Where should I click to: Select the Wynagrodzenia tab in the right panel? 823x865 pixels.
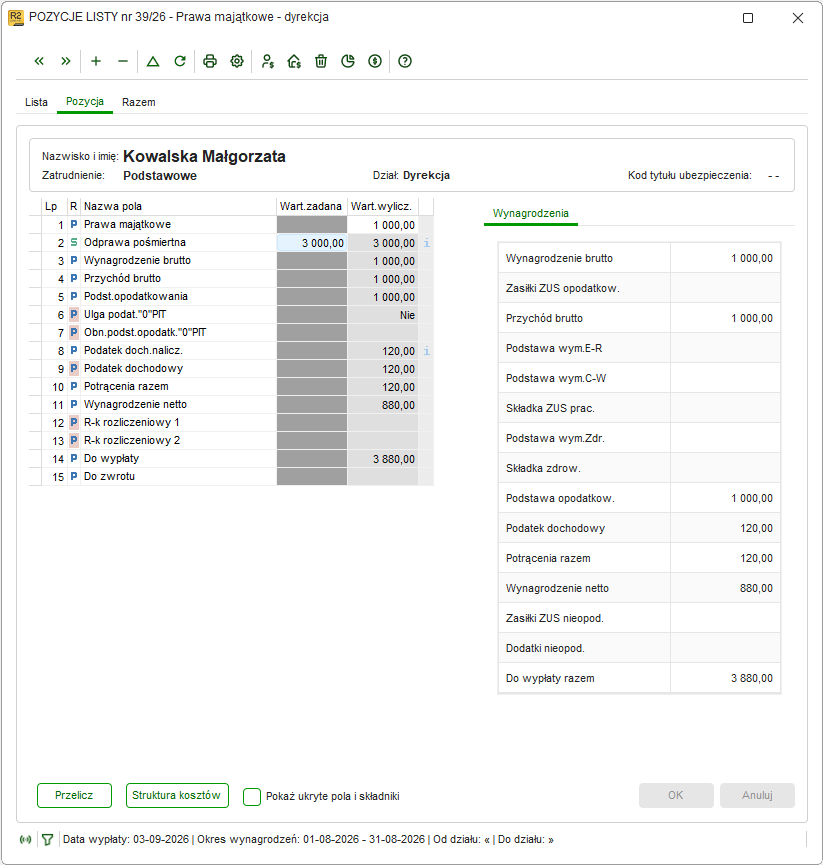pos(531,213)
